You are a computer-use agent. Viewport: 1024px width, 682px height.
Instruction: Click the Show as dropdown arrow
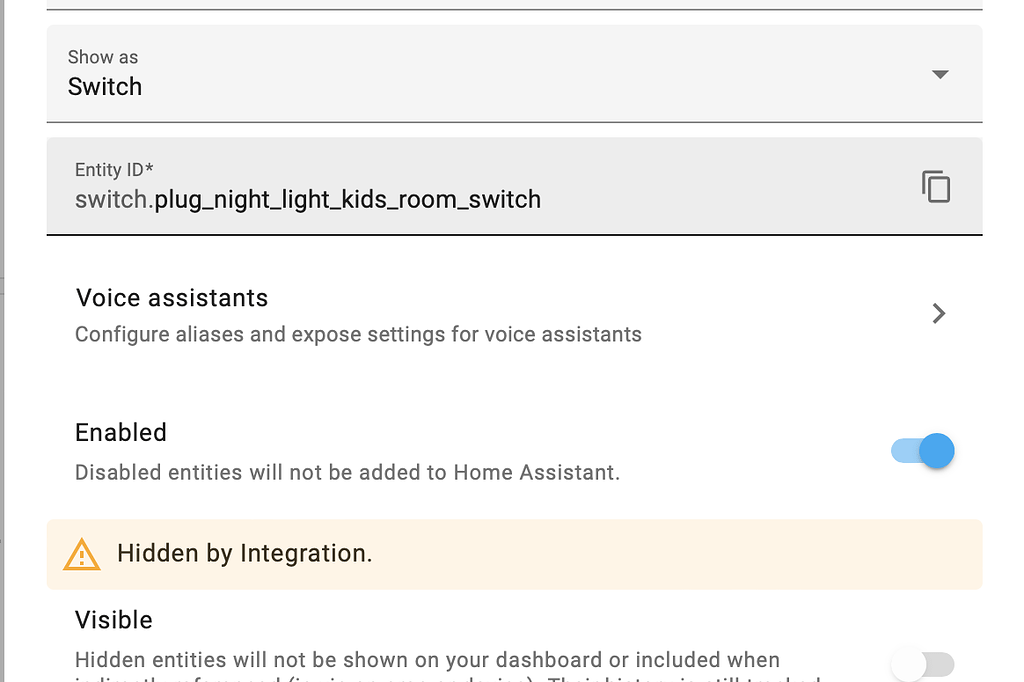click(938, 74)
